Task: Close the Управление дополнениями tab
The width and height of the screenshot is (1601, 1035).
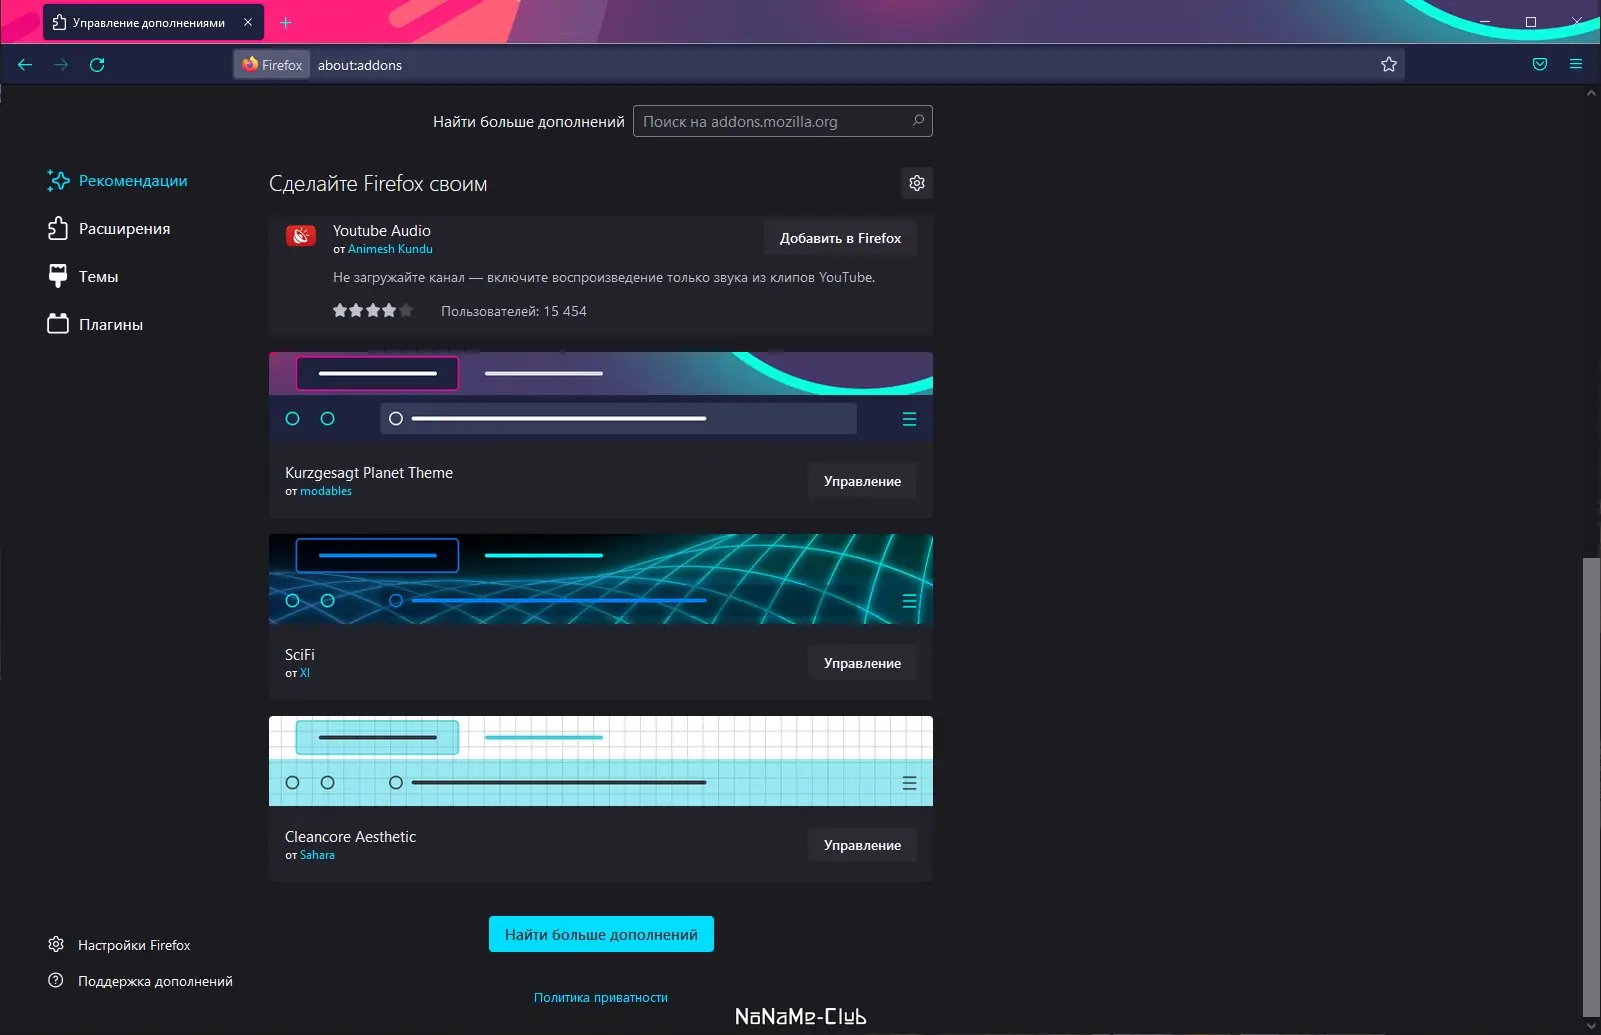Action: (x=248, y=22)
